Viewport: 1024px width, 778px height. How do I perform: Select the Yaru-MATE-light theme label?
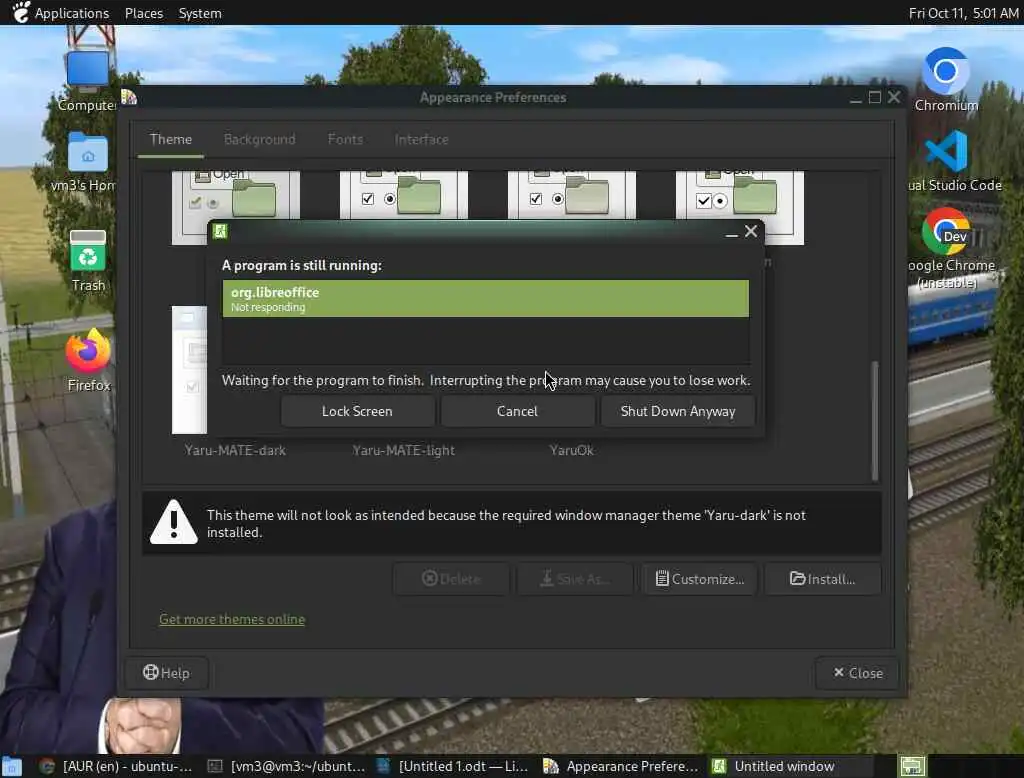pyautogui.click(x=404, y=450)
